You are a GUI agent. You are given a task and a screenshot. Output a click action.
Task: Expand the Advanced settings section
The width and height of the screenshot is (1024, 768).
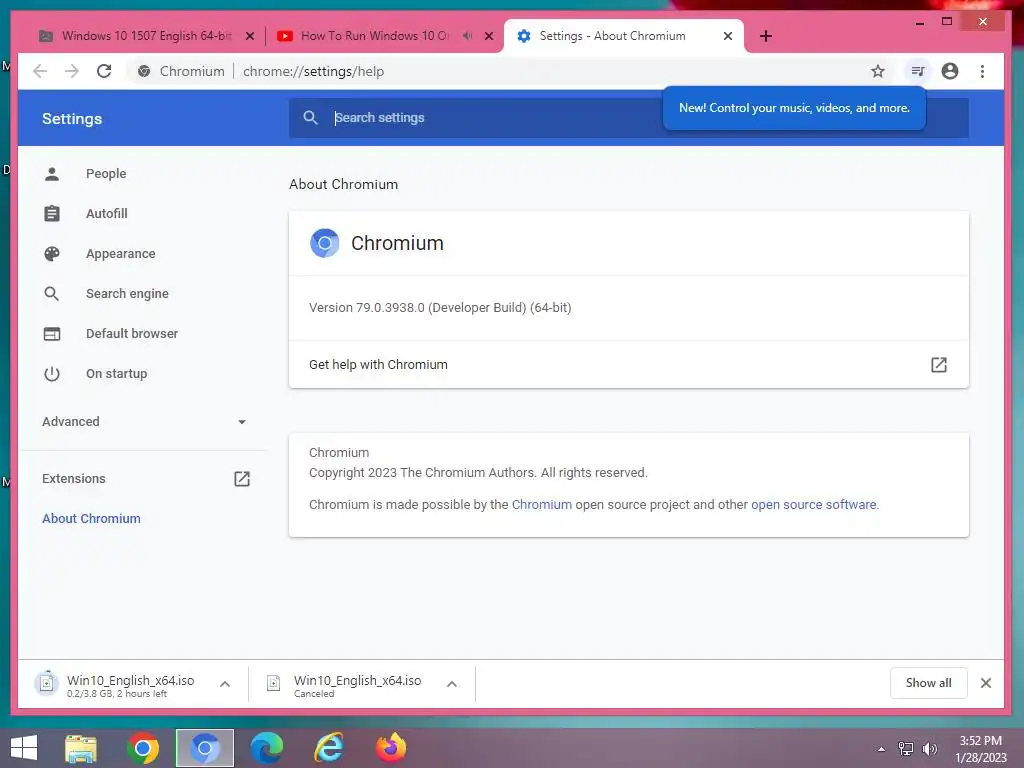pyautogui.click(x=144, y=422)
